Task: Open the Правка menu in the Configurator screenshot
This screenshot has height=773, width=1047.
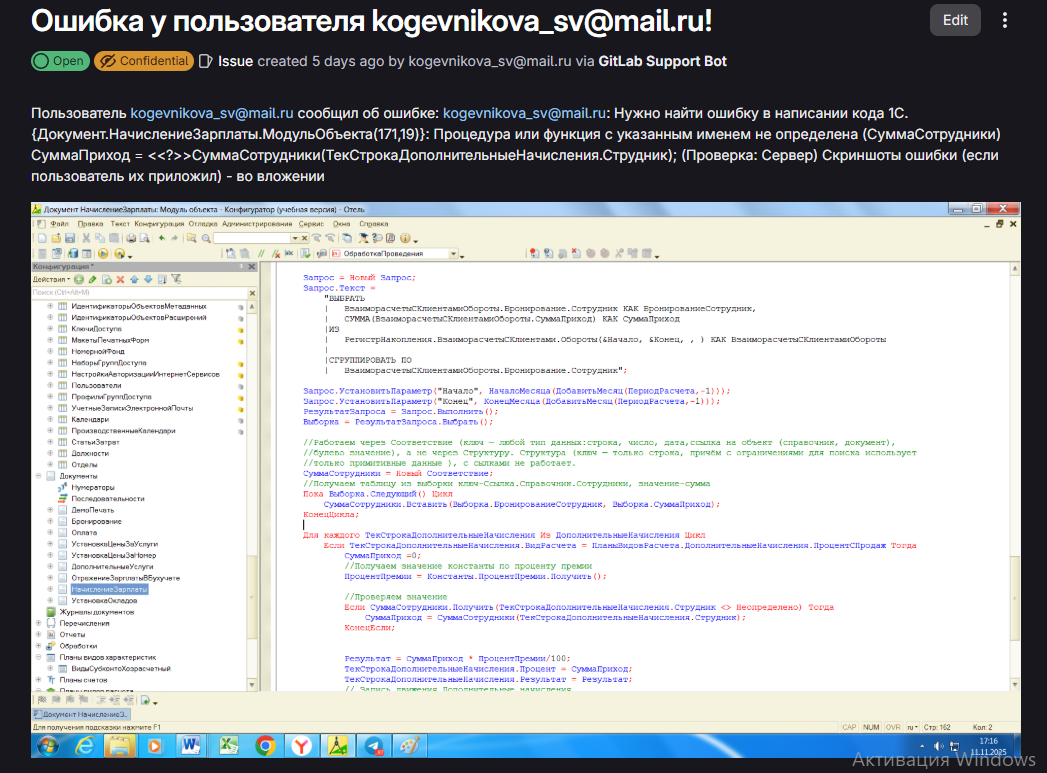Action: point(90,224)
